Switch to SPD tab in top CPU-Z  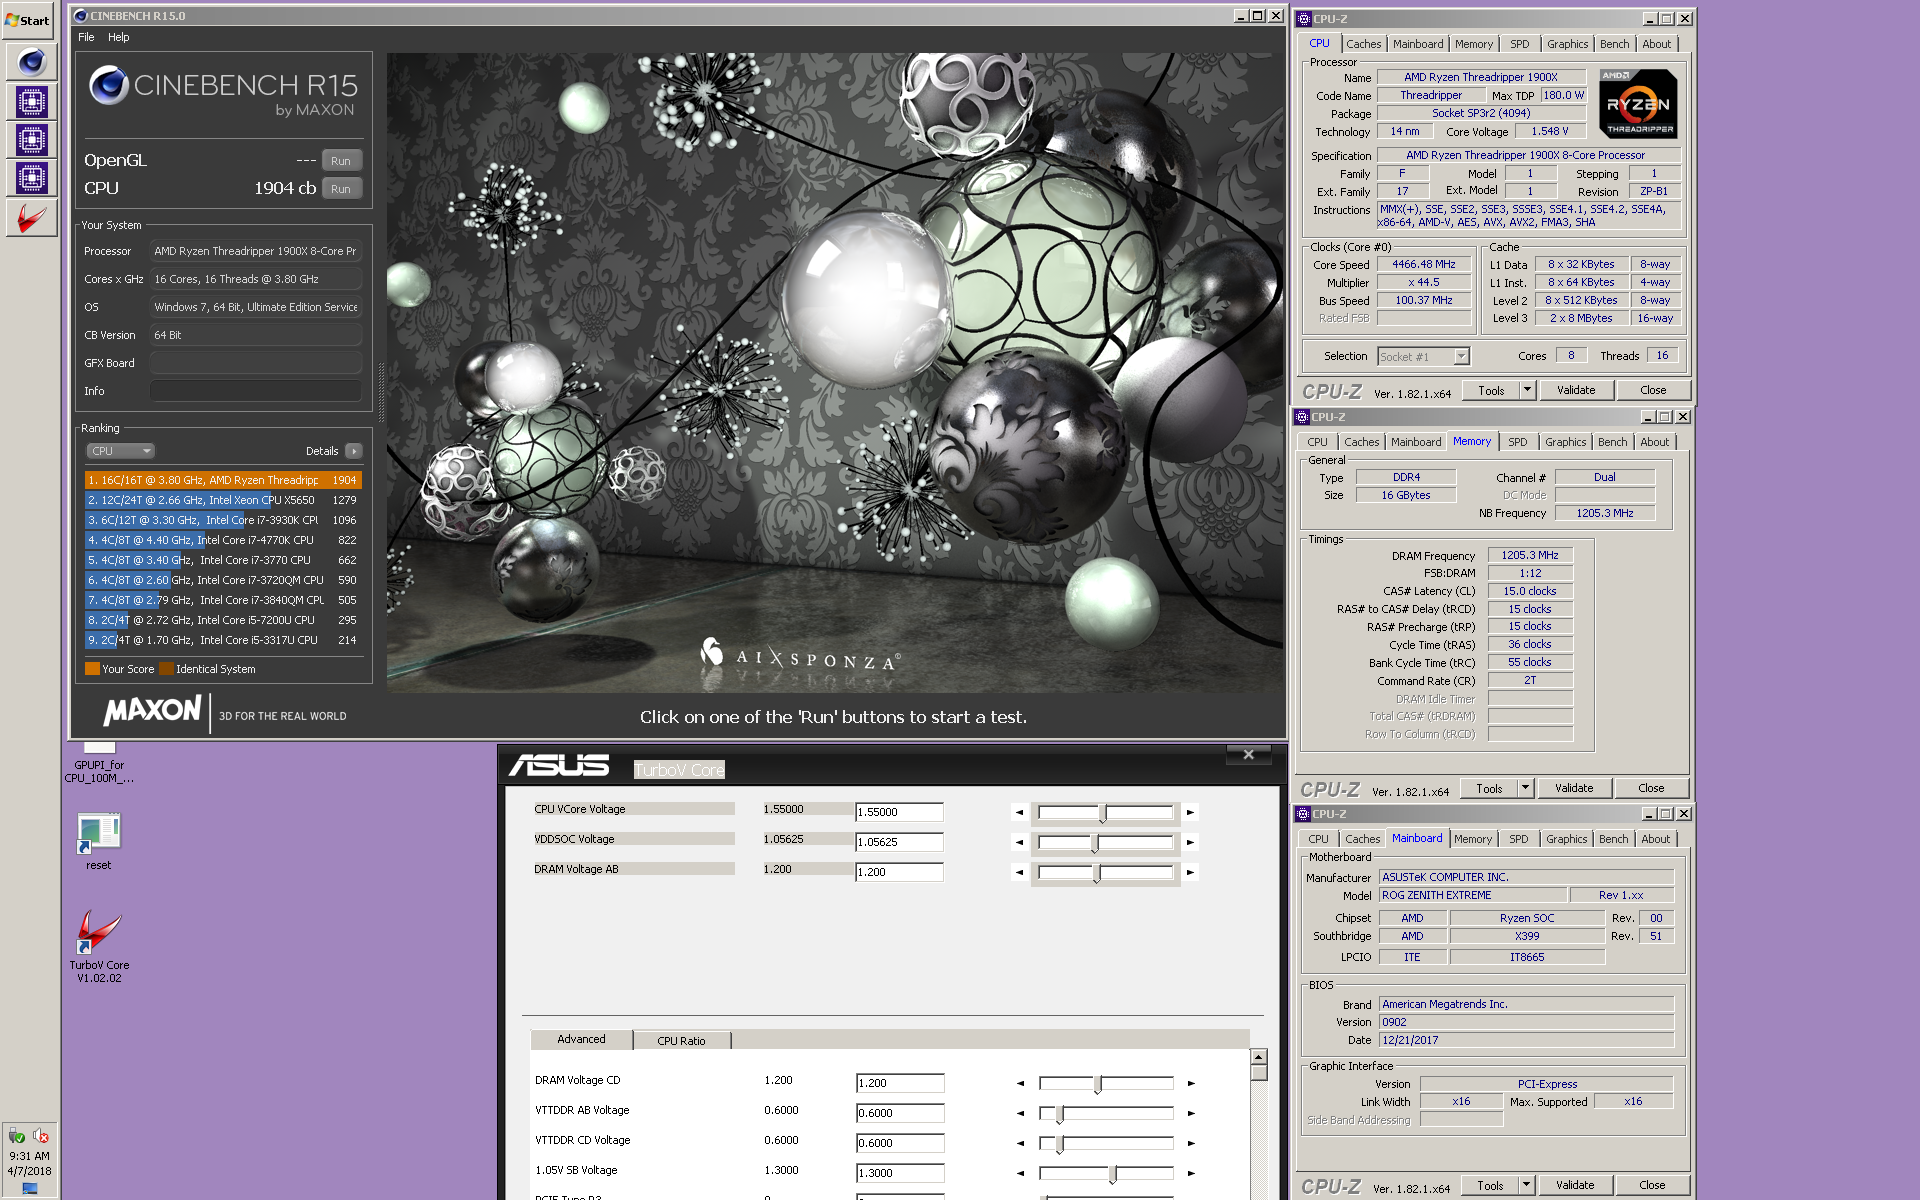(x=1519, y=44)
